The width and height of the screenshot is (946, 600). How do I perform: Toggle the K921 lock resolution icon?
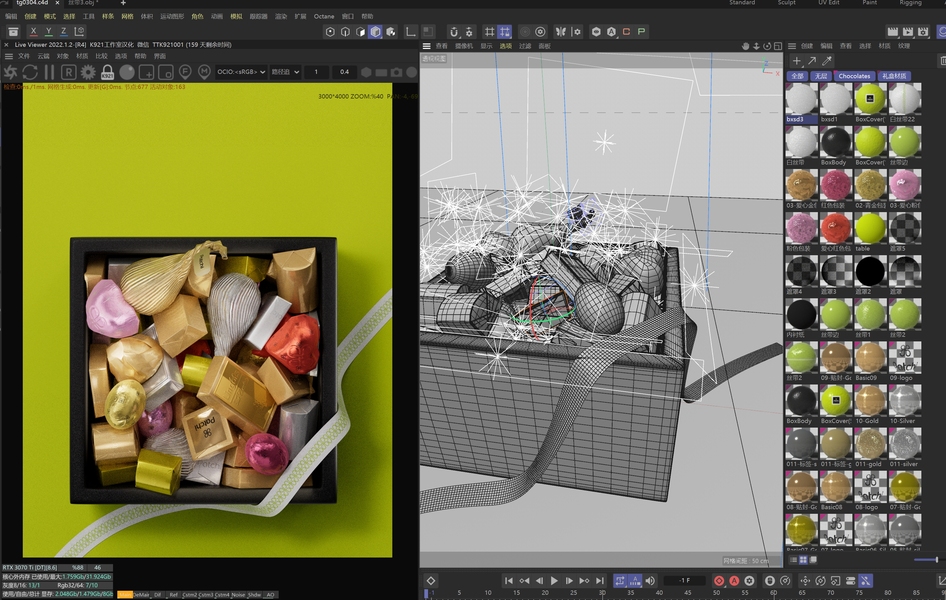[107, 72]
